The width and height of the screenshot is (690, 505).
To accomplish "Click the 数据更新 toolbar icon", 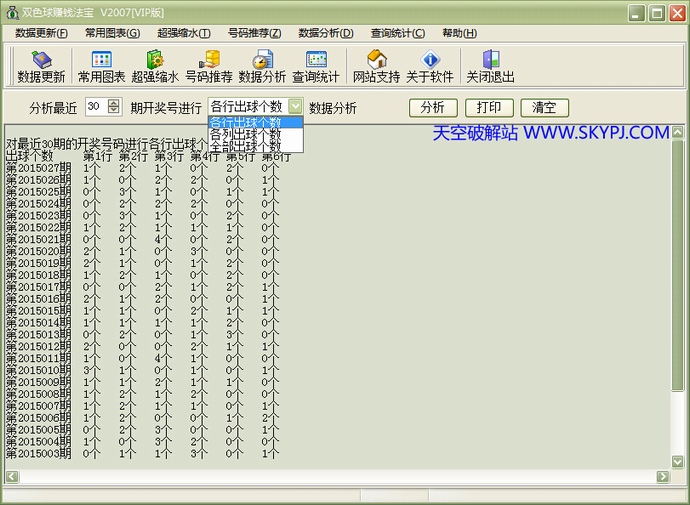I will pos(41,66).
